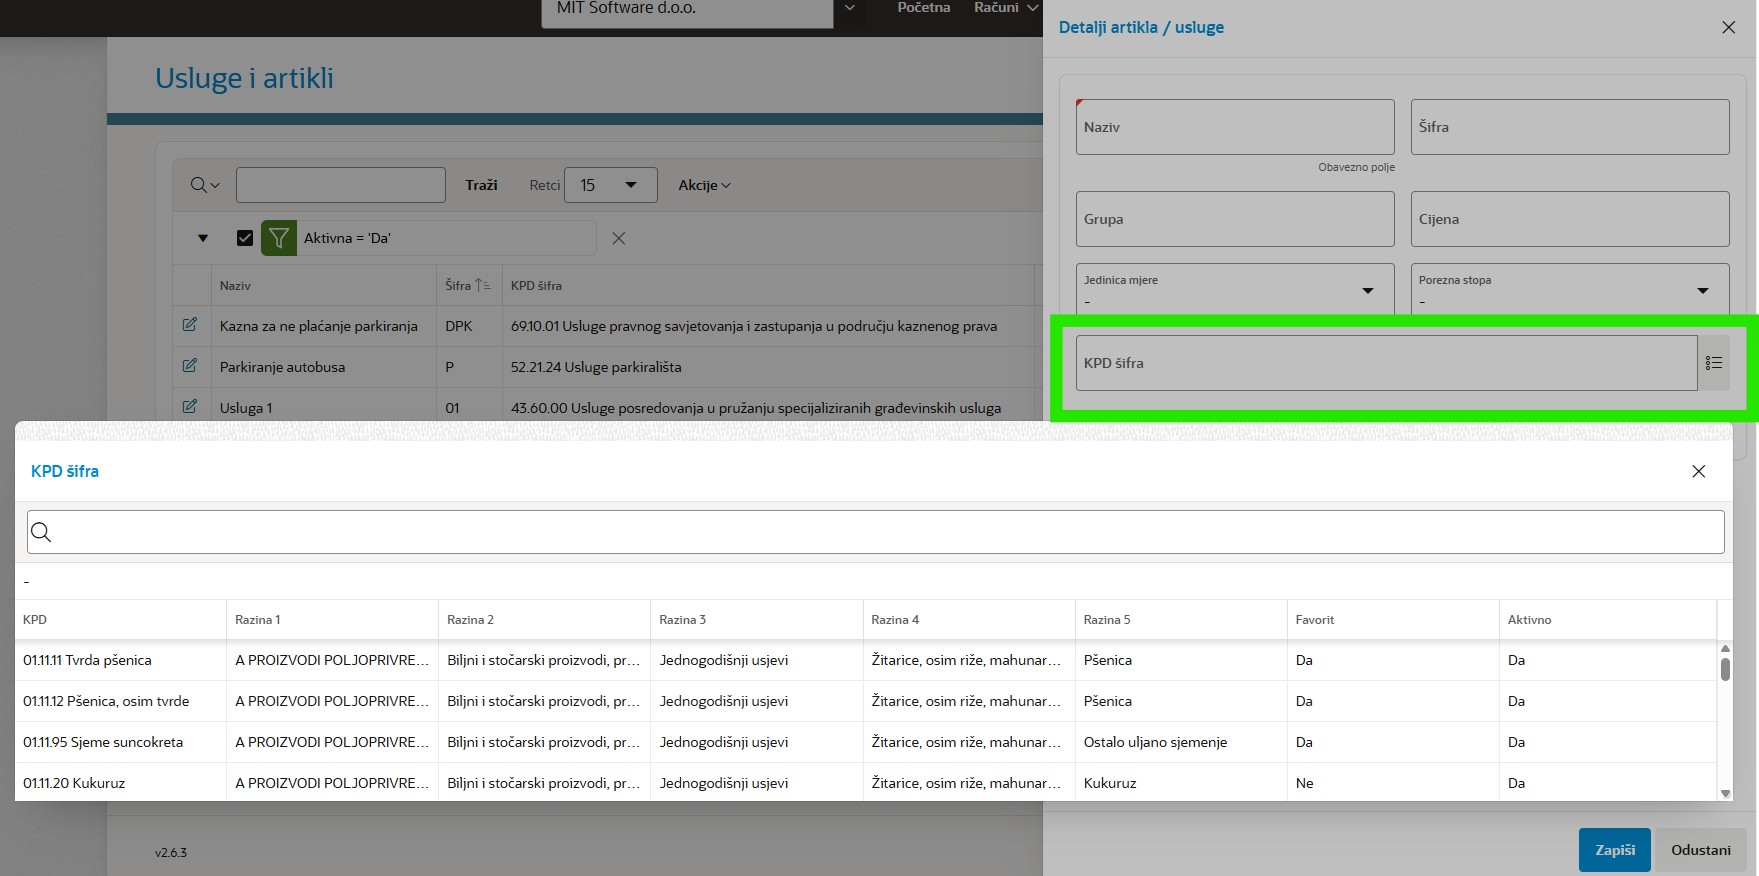Open the Računi menu in top navigation

tap(1005, 8)
